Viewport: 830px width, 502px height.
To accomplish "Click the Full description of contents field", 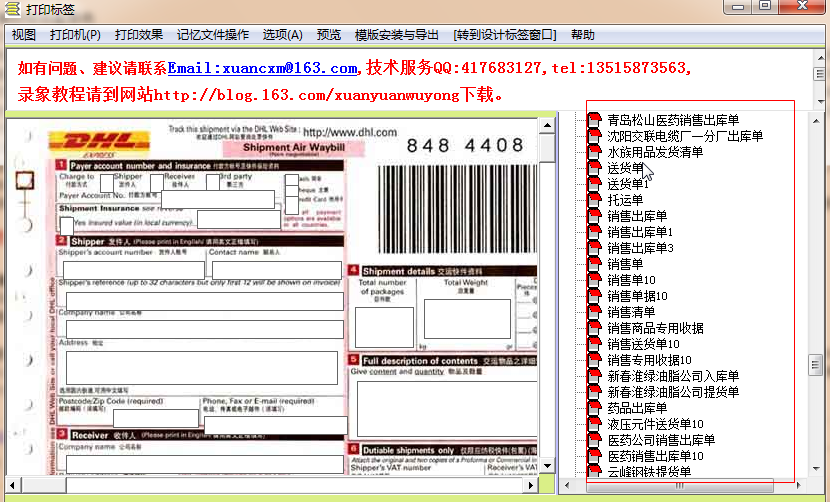I will point(447,408).
